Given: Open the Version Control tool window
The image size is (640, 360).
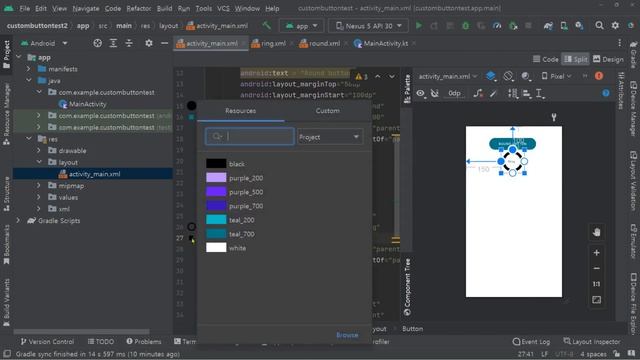Looking at the screenshot, I should click(47, 341).
